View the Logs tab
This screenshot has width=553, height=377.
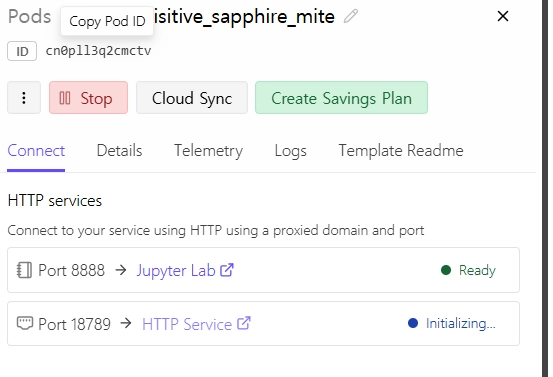[x=291, y=151]
